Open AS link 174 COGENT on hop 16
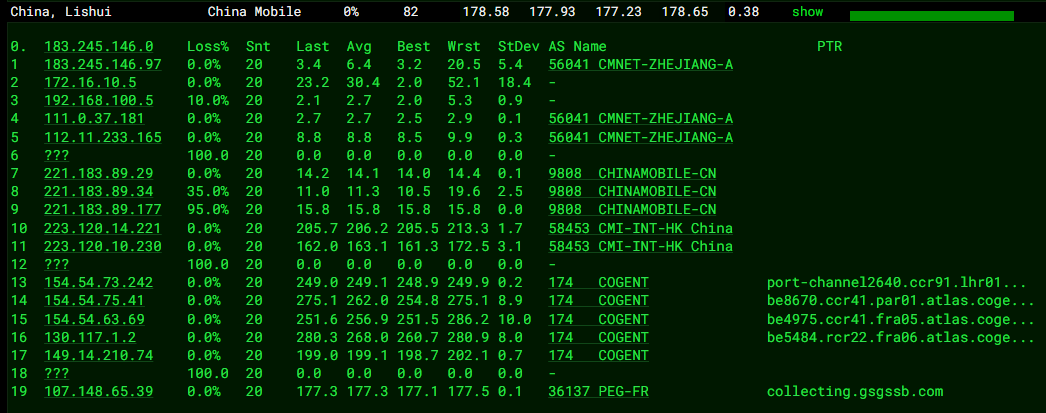Screen dimensions: 1046x413 click(598, 338)
